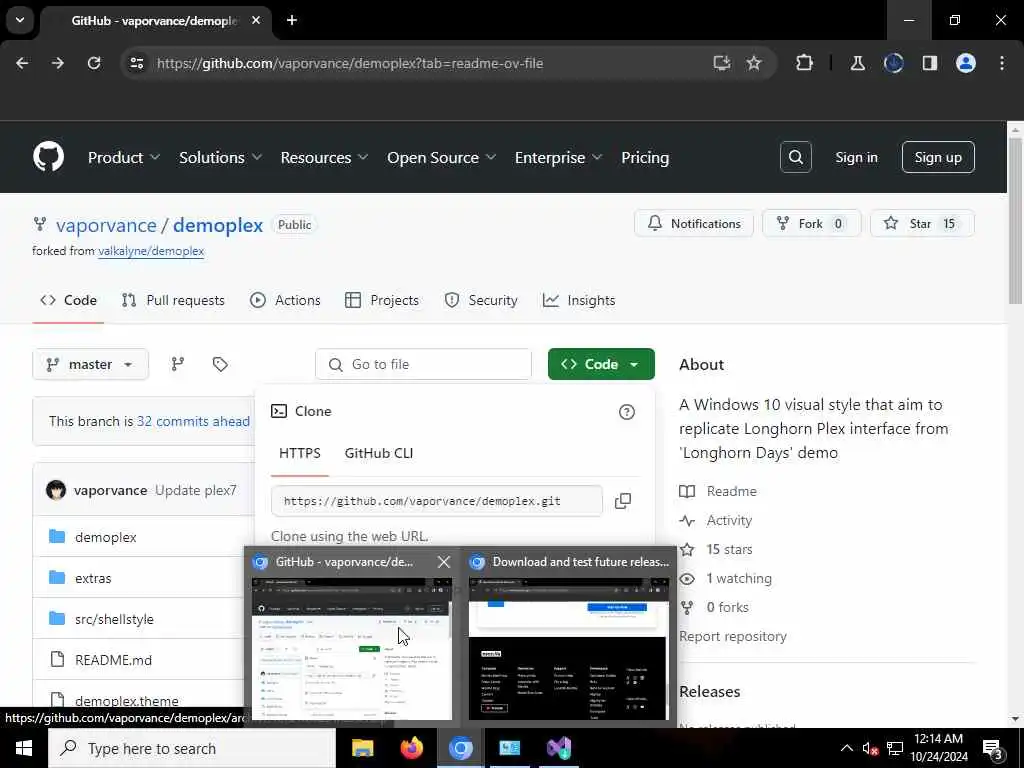Open the master branch selector
This screenshot has width=1024, height=768.
90,364
